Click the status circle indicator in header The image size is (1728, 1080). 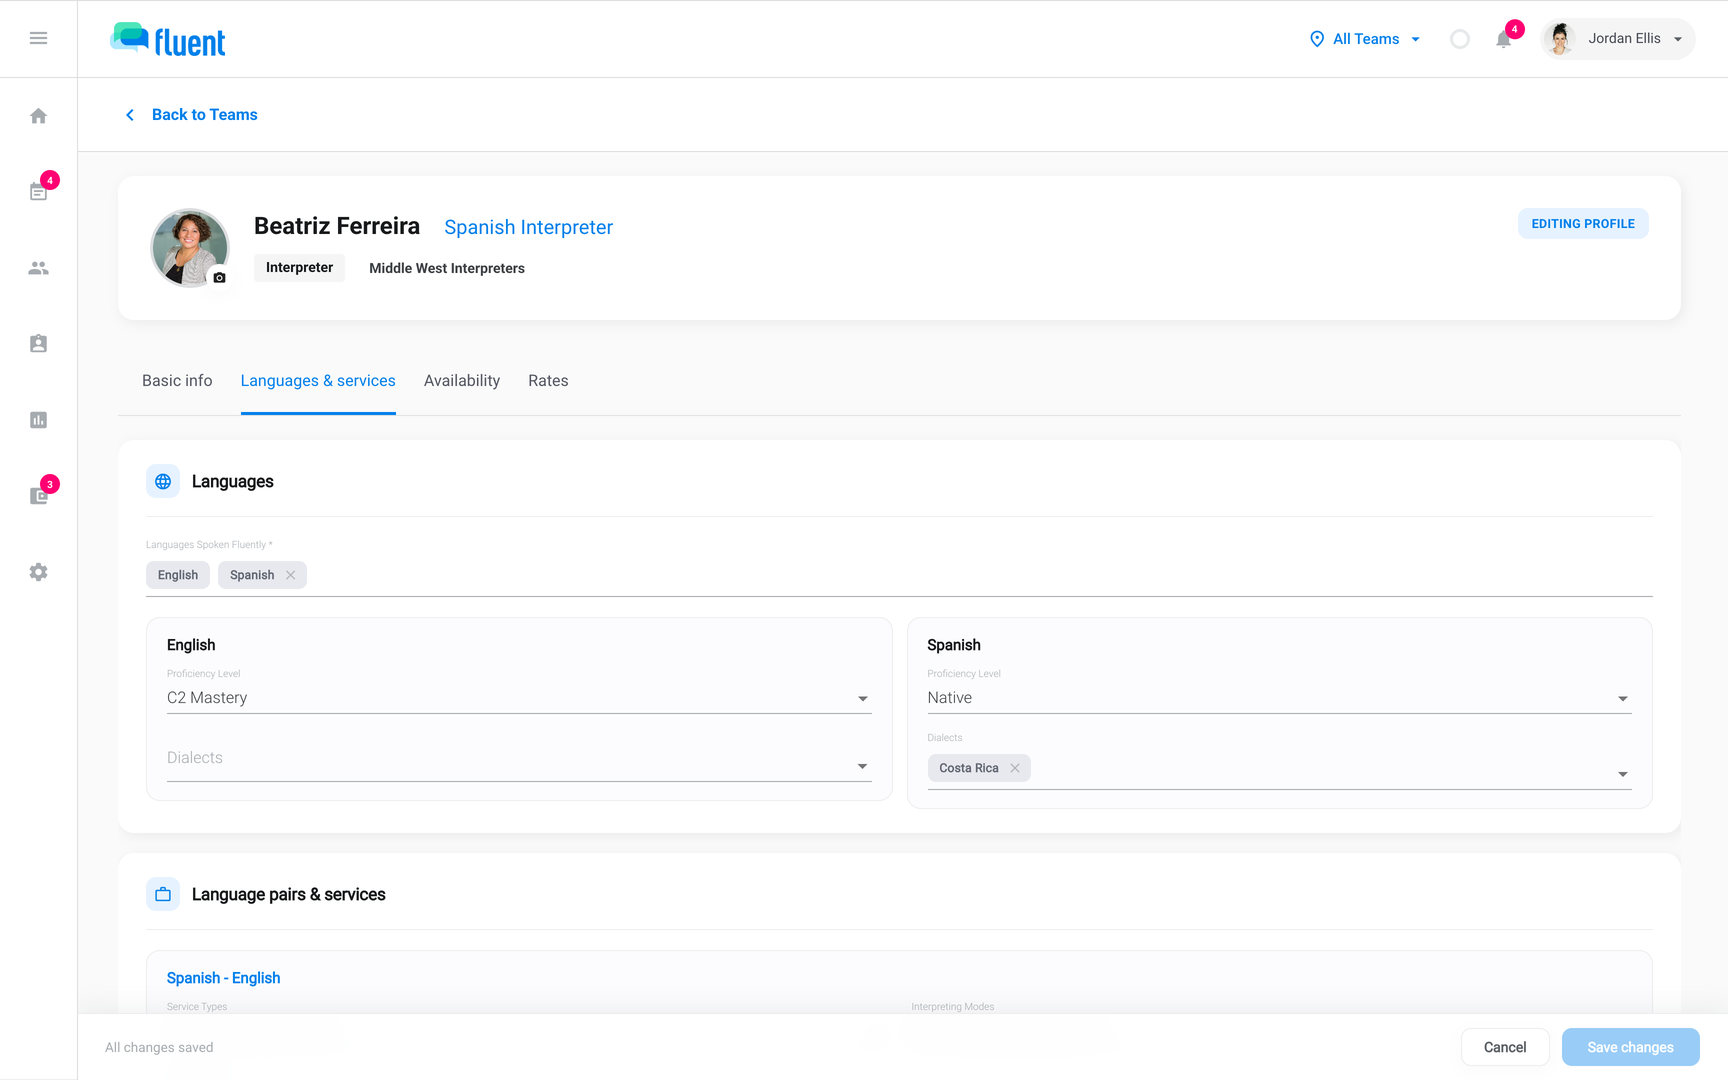pos(1460,39)
